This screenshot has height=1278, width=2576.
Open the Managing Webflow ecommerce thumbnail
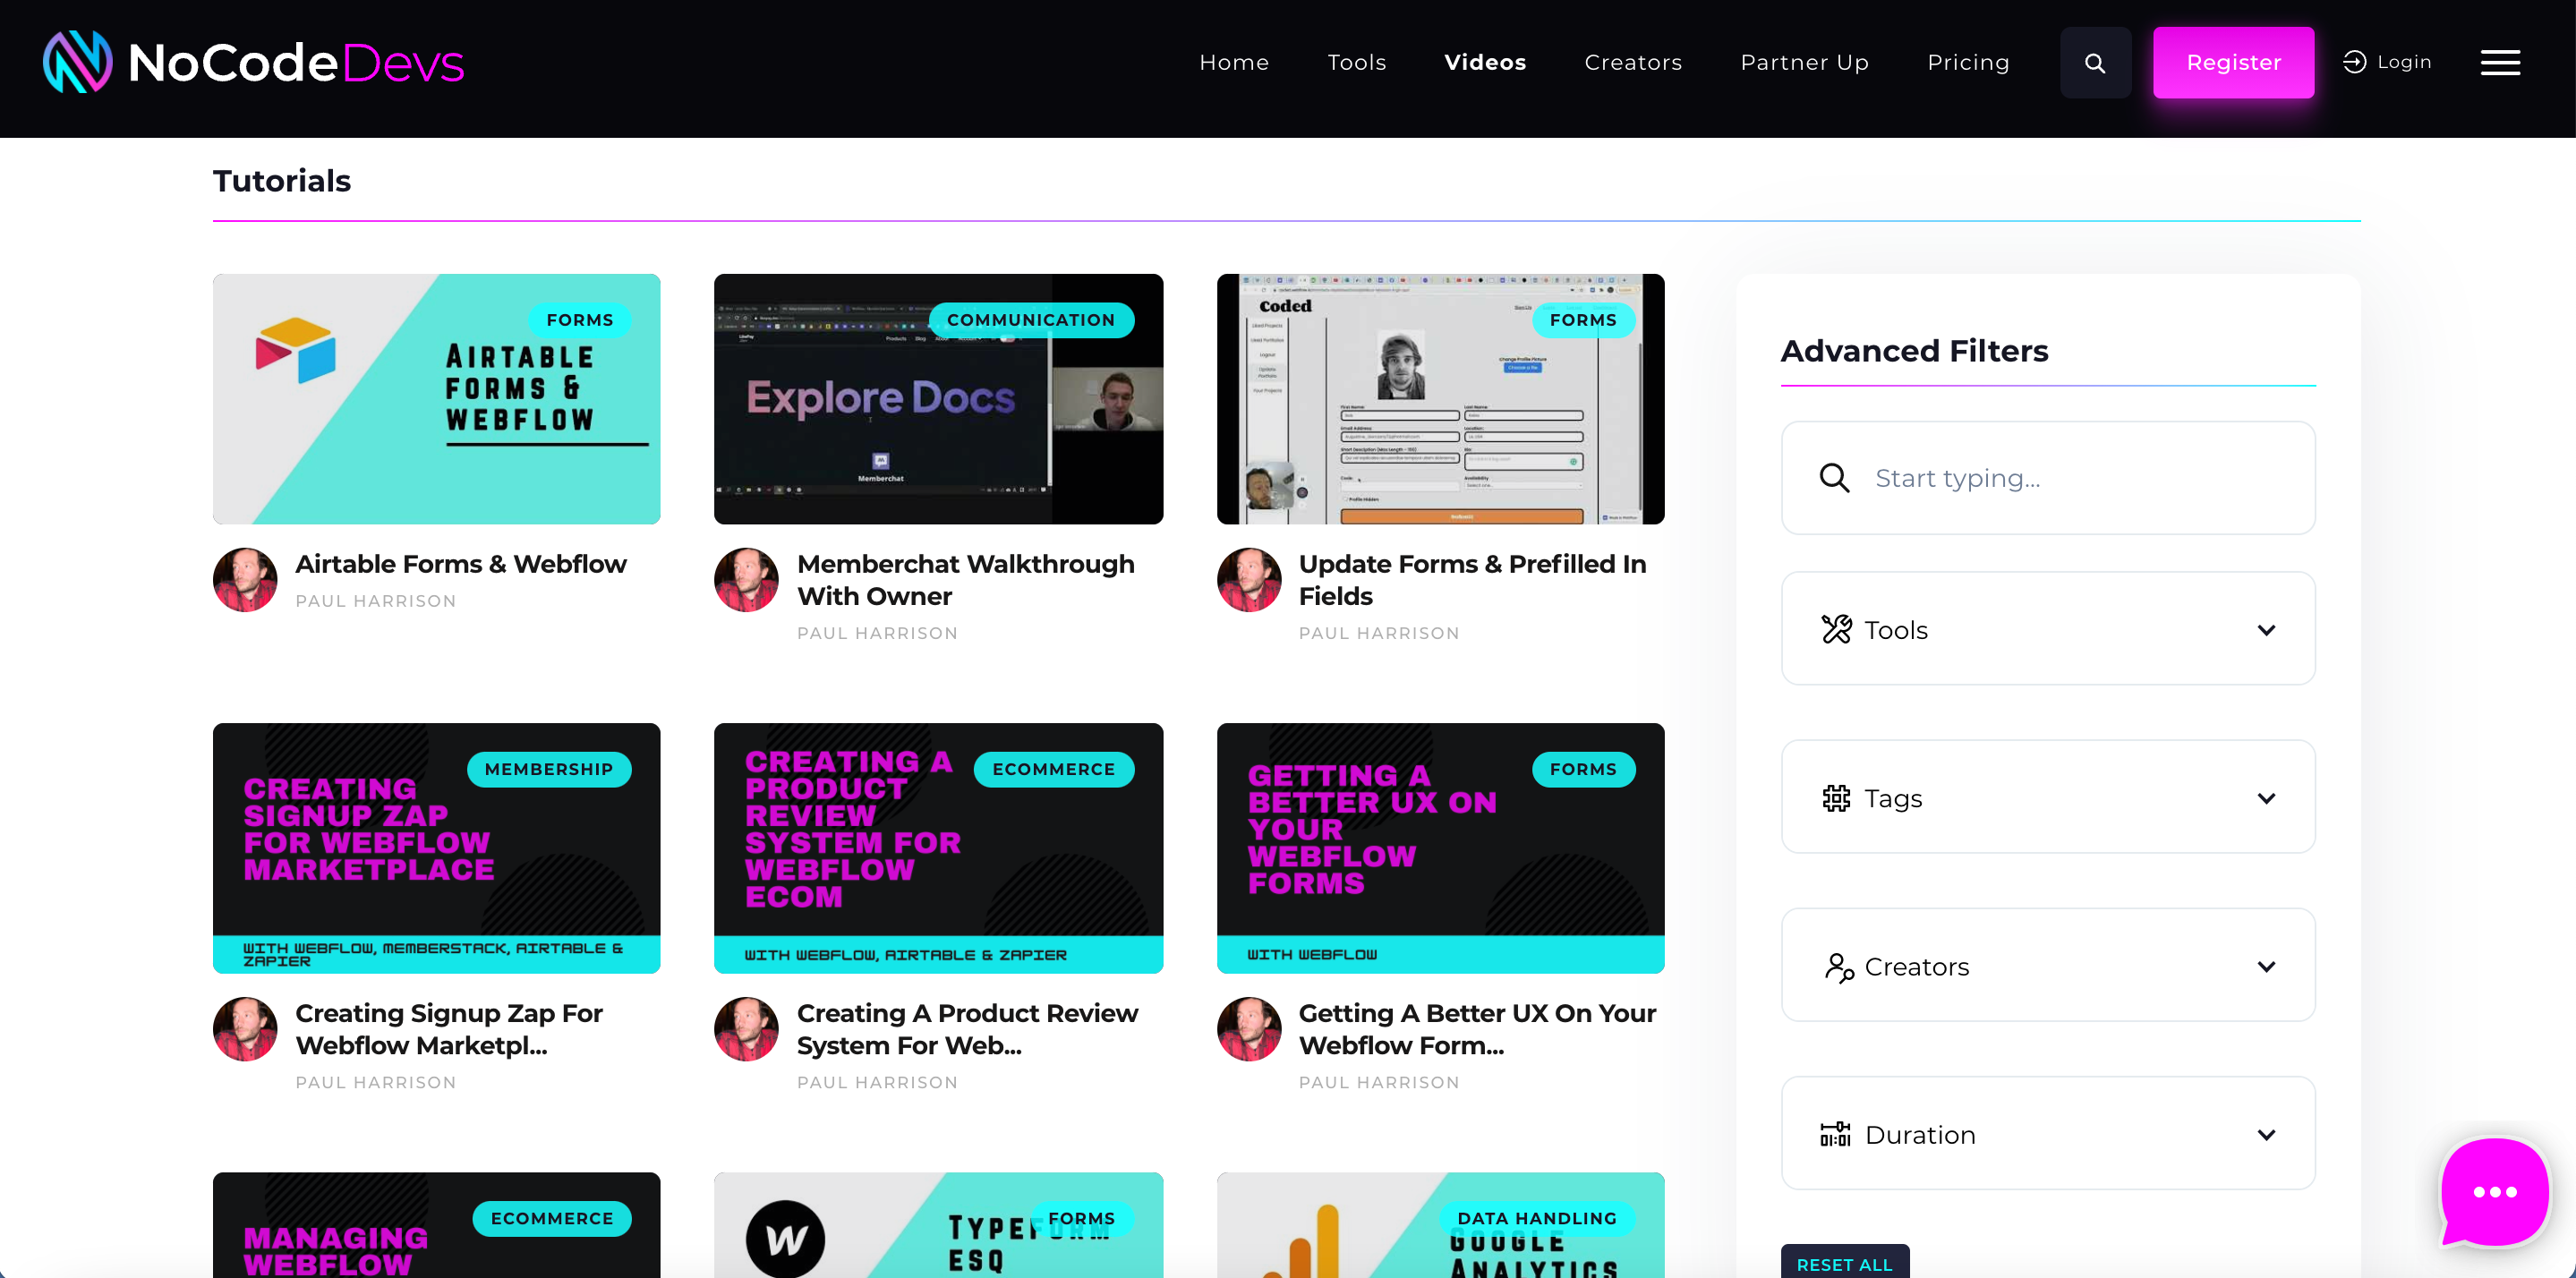[x=436, y=1225]
